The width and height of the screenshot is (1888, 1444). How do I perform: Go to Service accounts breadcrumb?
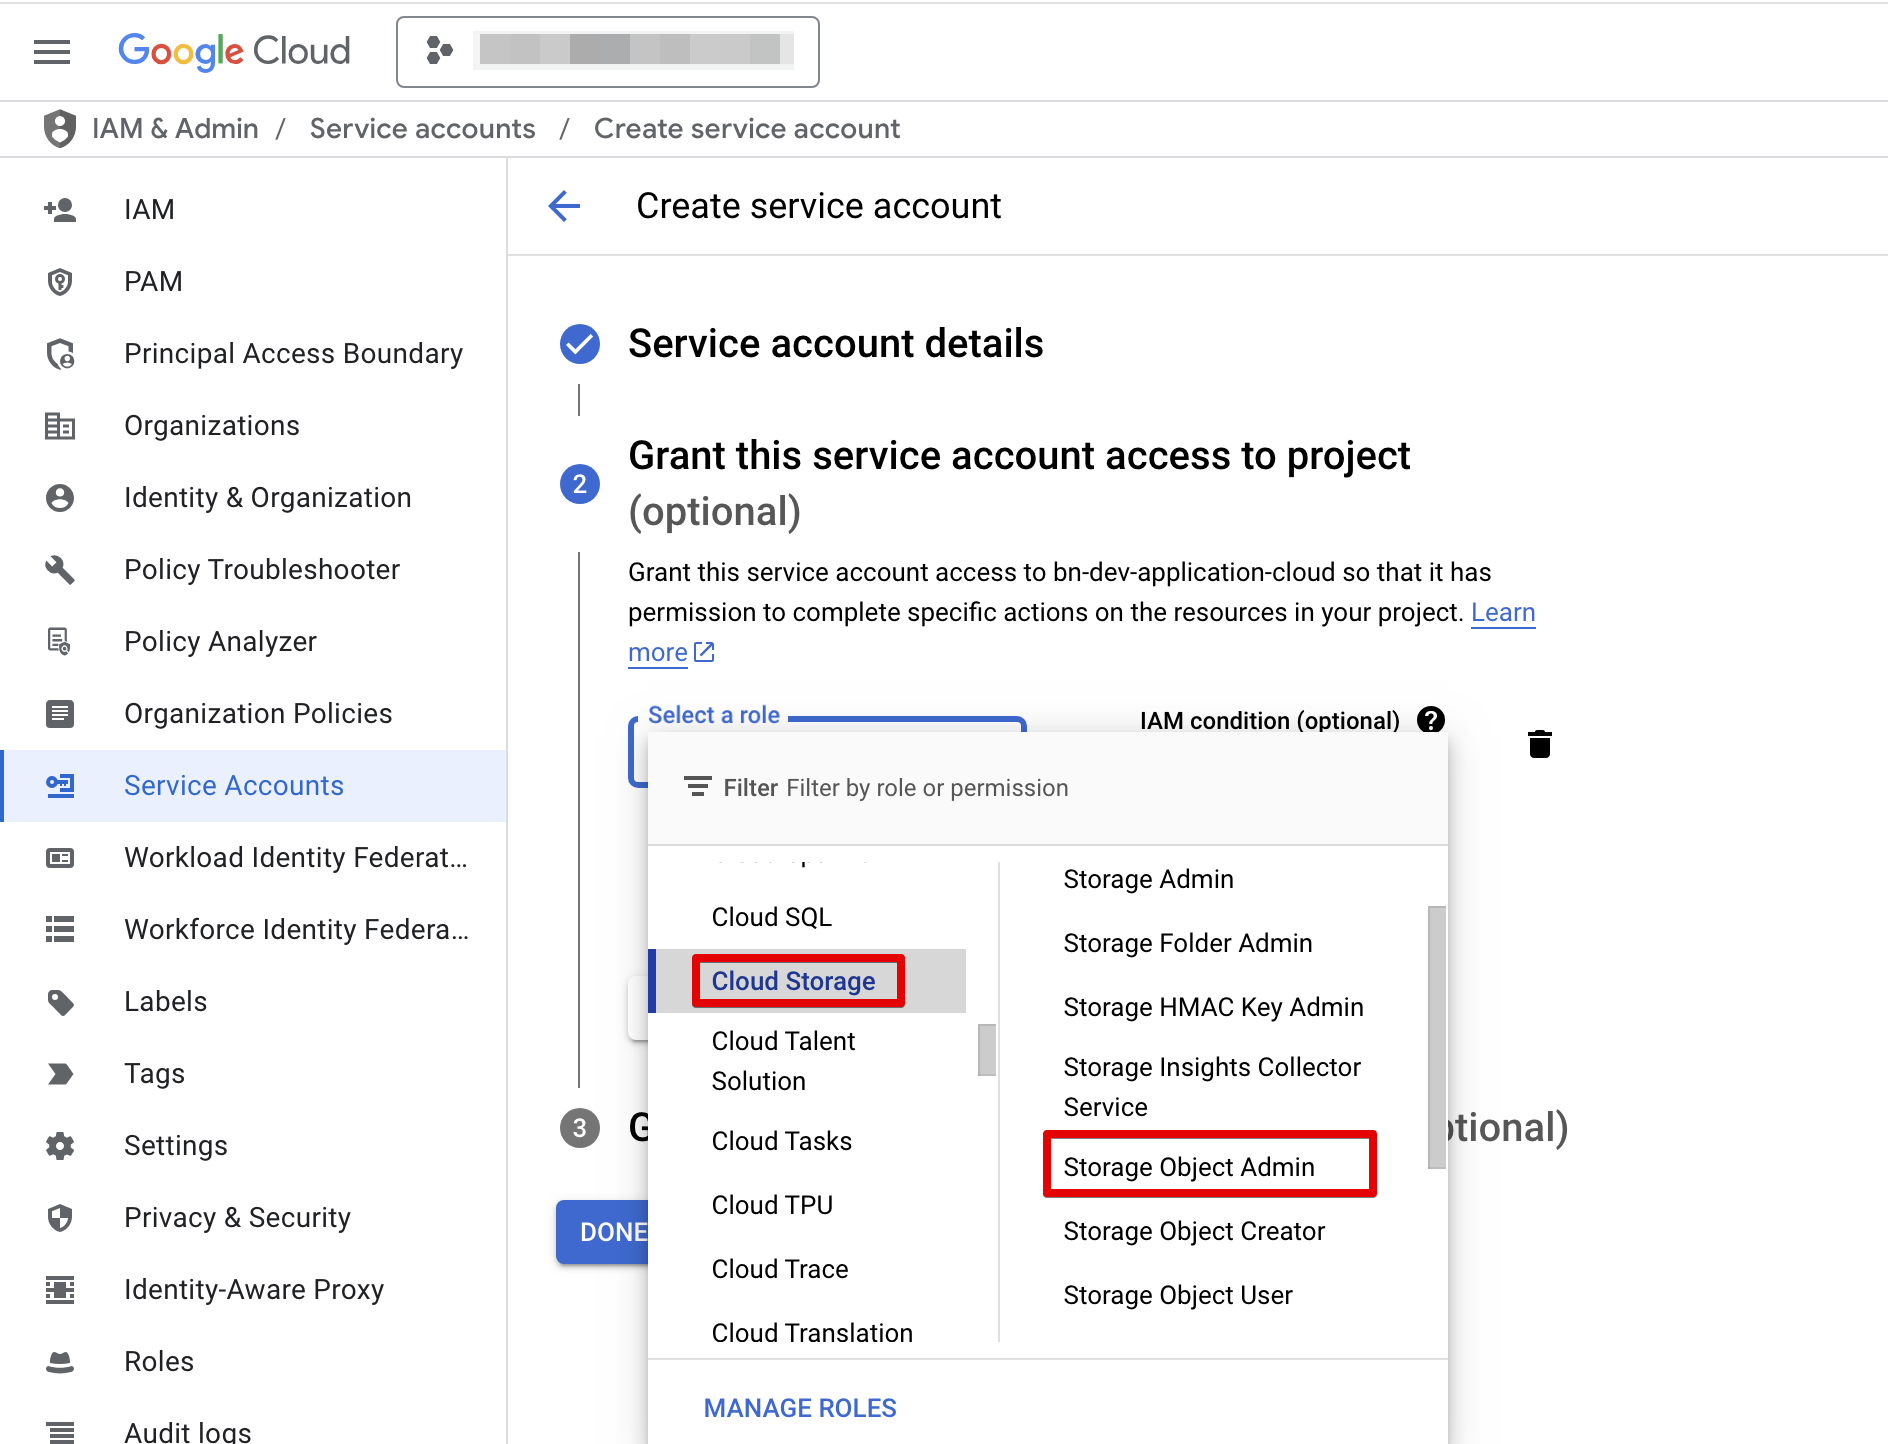[x=422, y=128]
